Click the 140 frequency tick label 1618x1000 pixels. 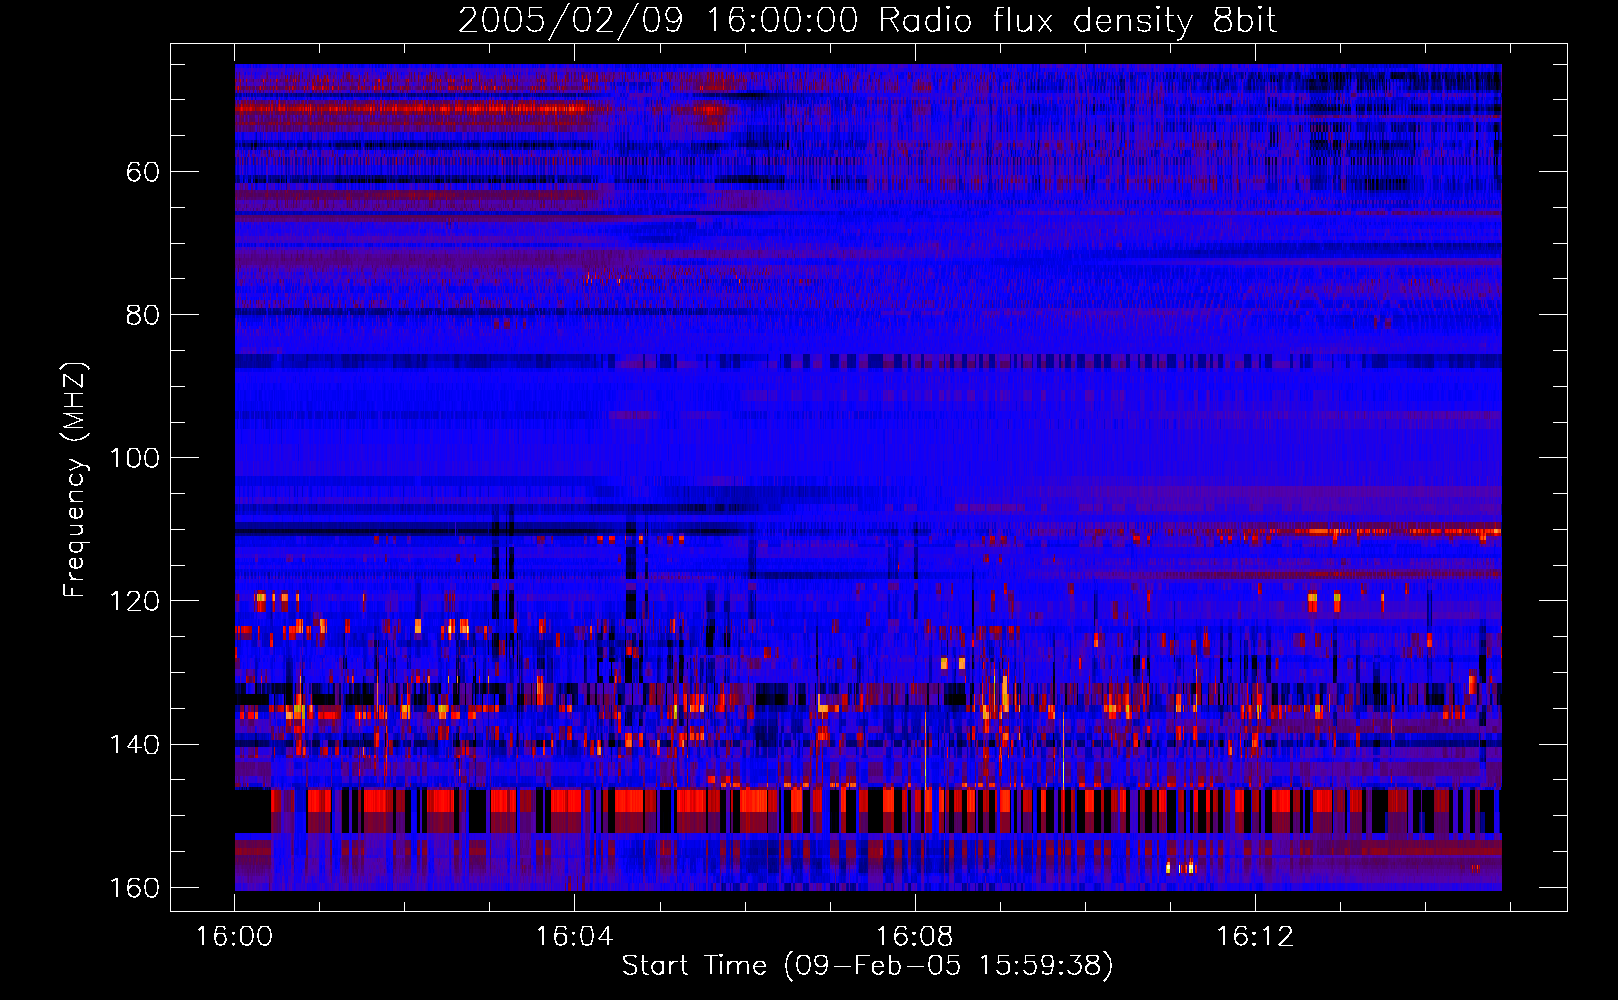pos(134,745)
